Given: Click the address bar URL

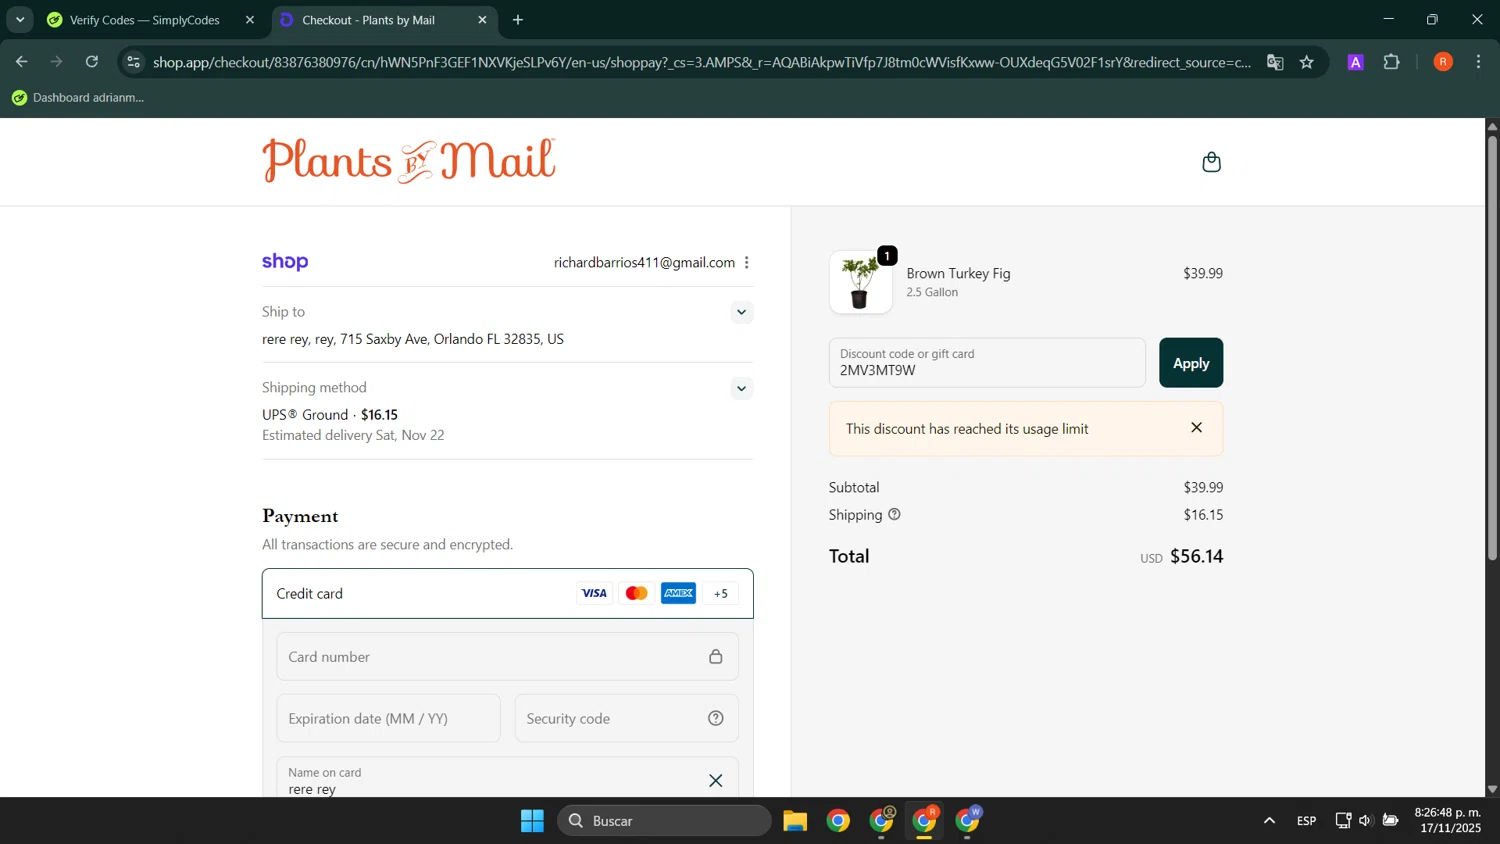Looking at the screenshot, I should point(702,62).
